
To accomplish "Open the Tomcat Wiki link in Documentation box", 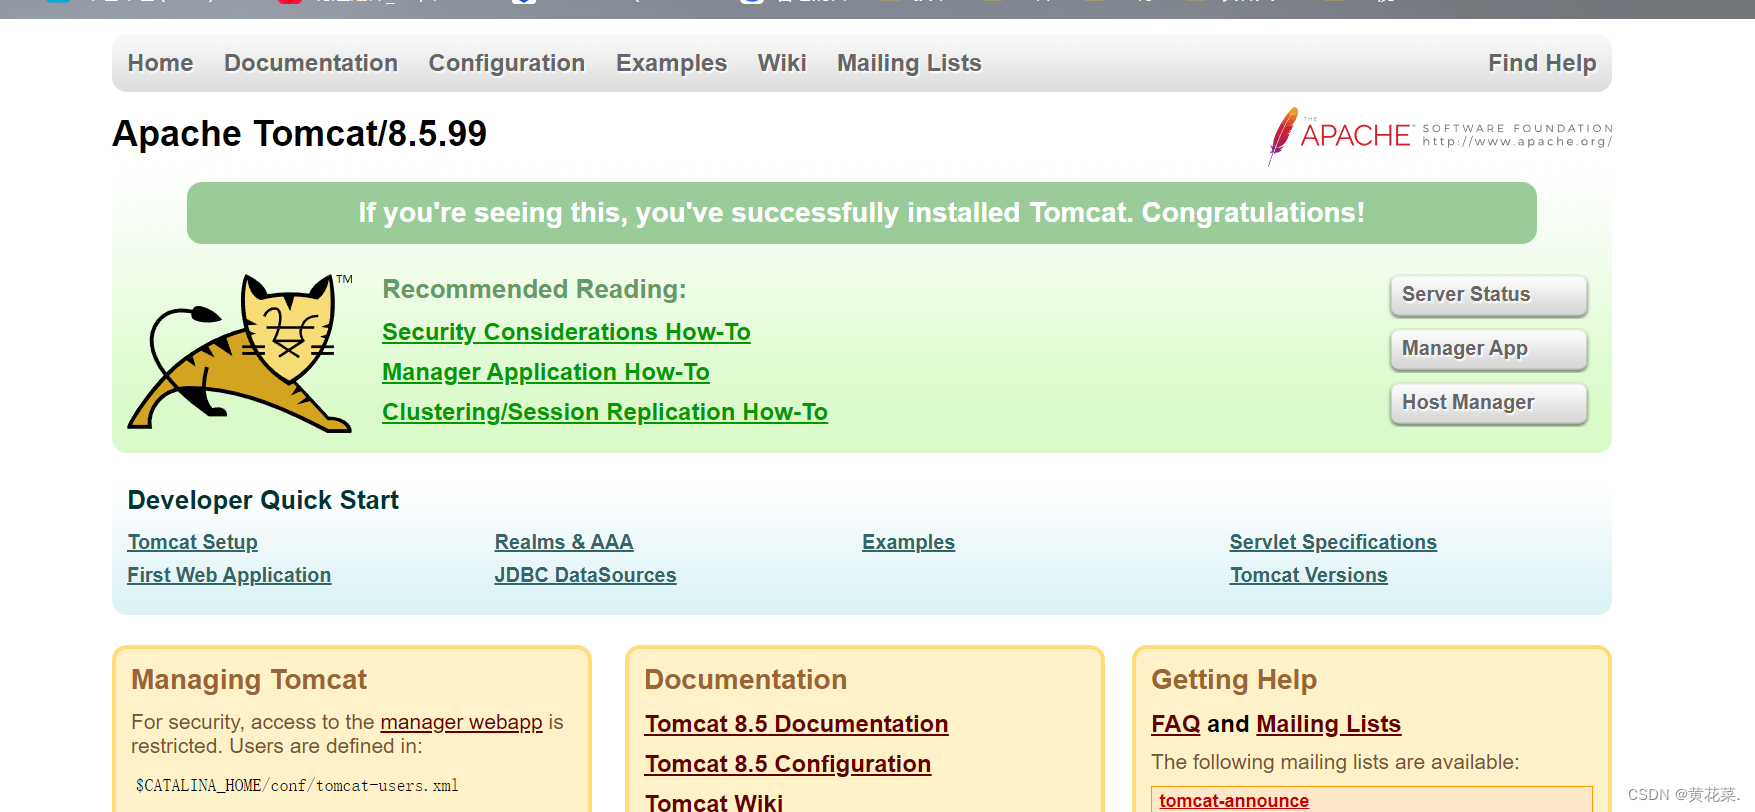I will [x=714, y=802].
